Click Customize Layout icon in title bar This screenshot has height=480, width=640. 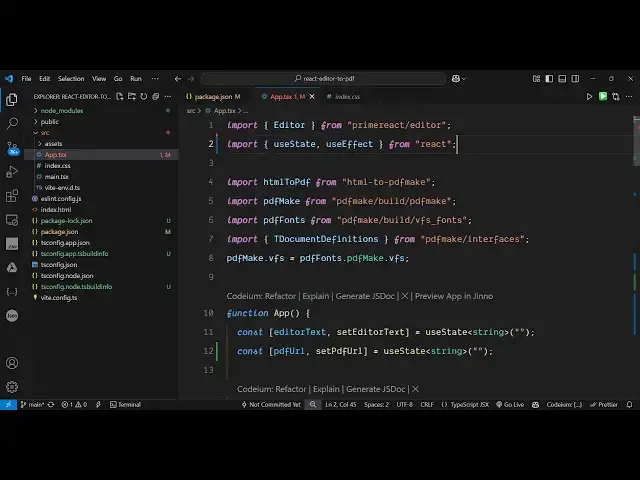[536, 78]
